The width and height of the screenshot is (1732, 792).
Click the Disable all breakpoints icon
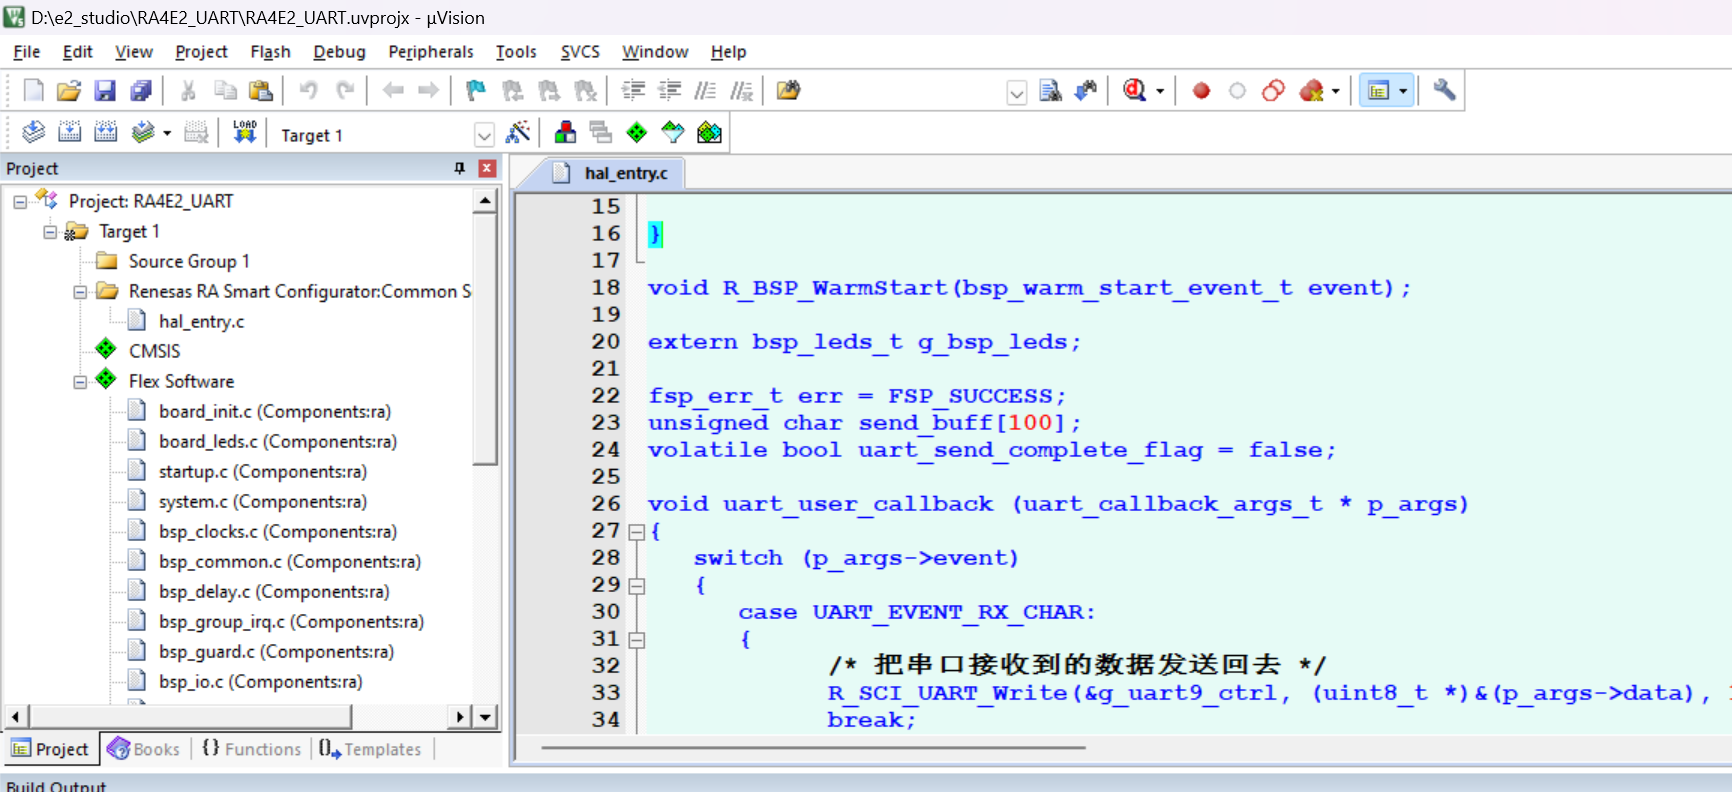coord(1273,91)
